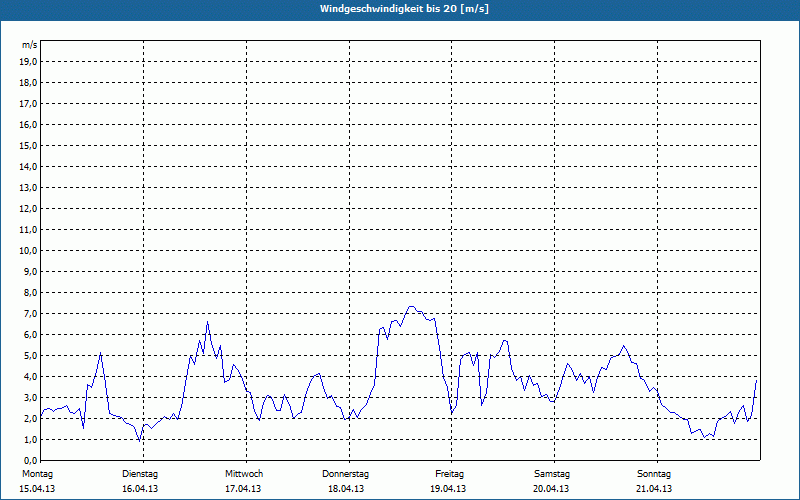Click the date 16.04.13
The width and height of the screenshot is (800, 500).
coord(140,489)
